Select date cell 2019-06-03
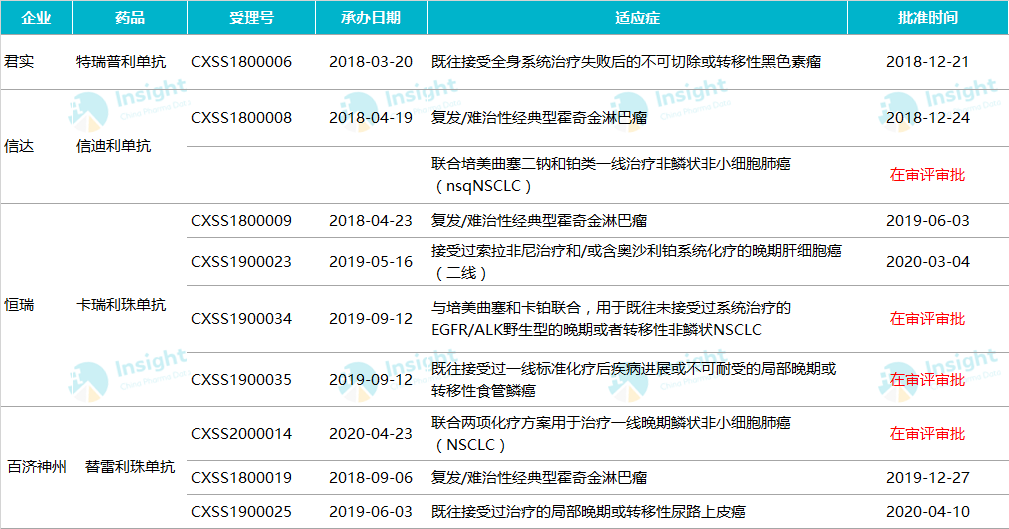The image size is (1009, 529). click(371, 512)
